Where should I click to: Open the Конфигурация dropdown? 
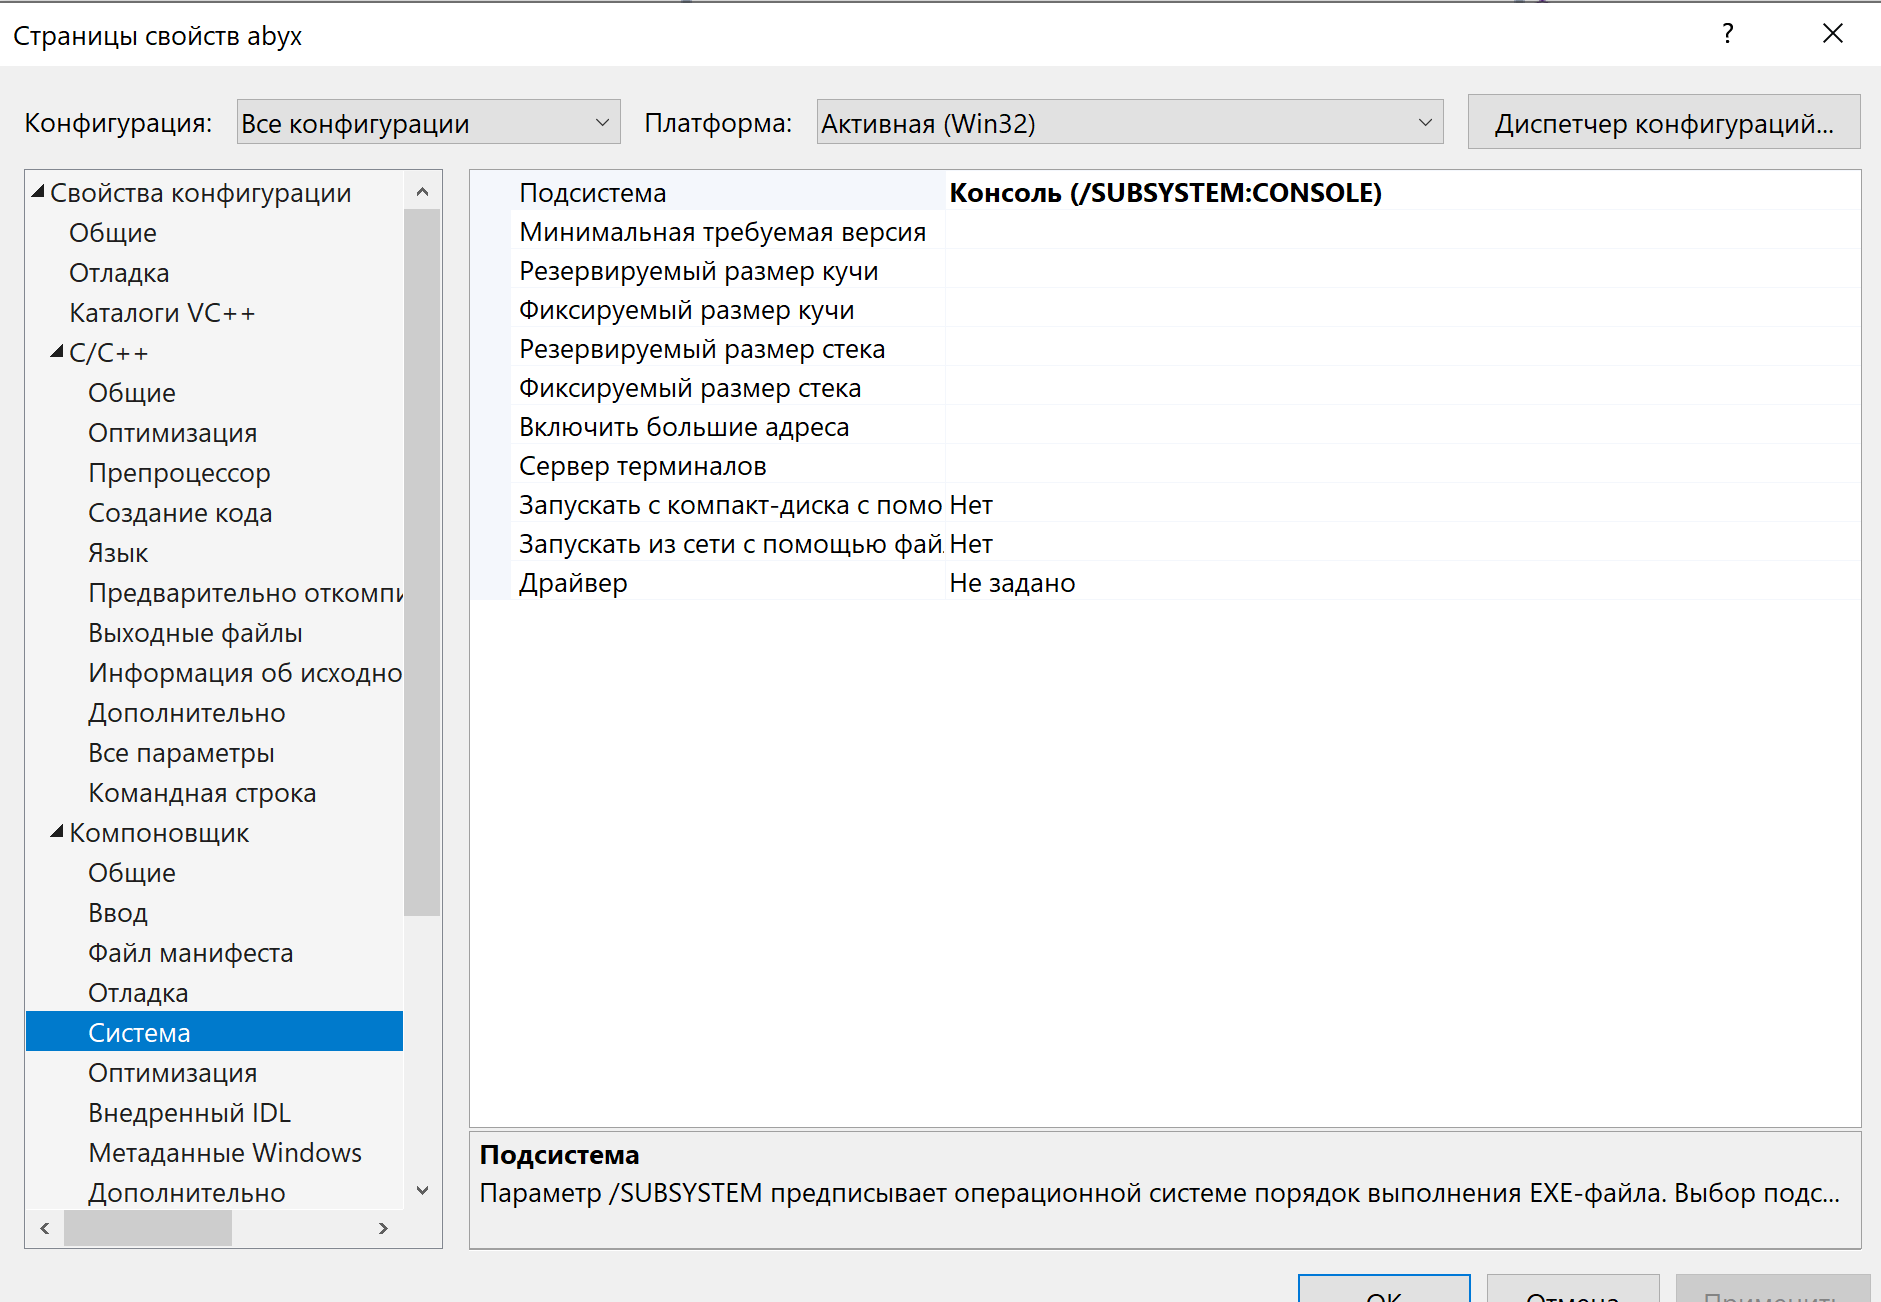(x=428, y=123)
